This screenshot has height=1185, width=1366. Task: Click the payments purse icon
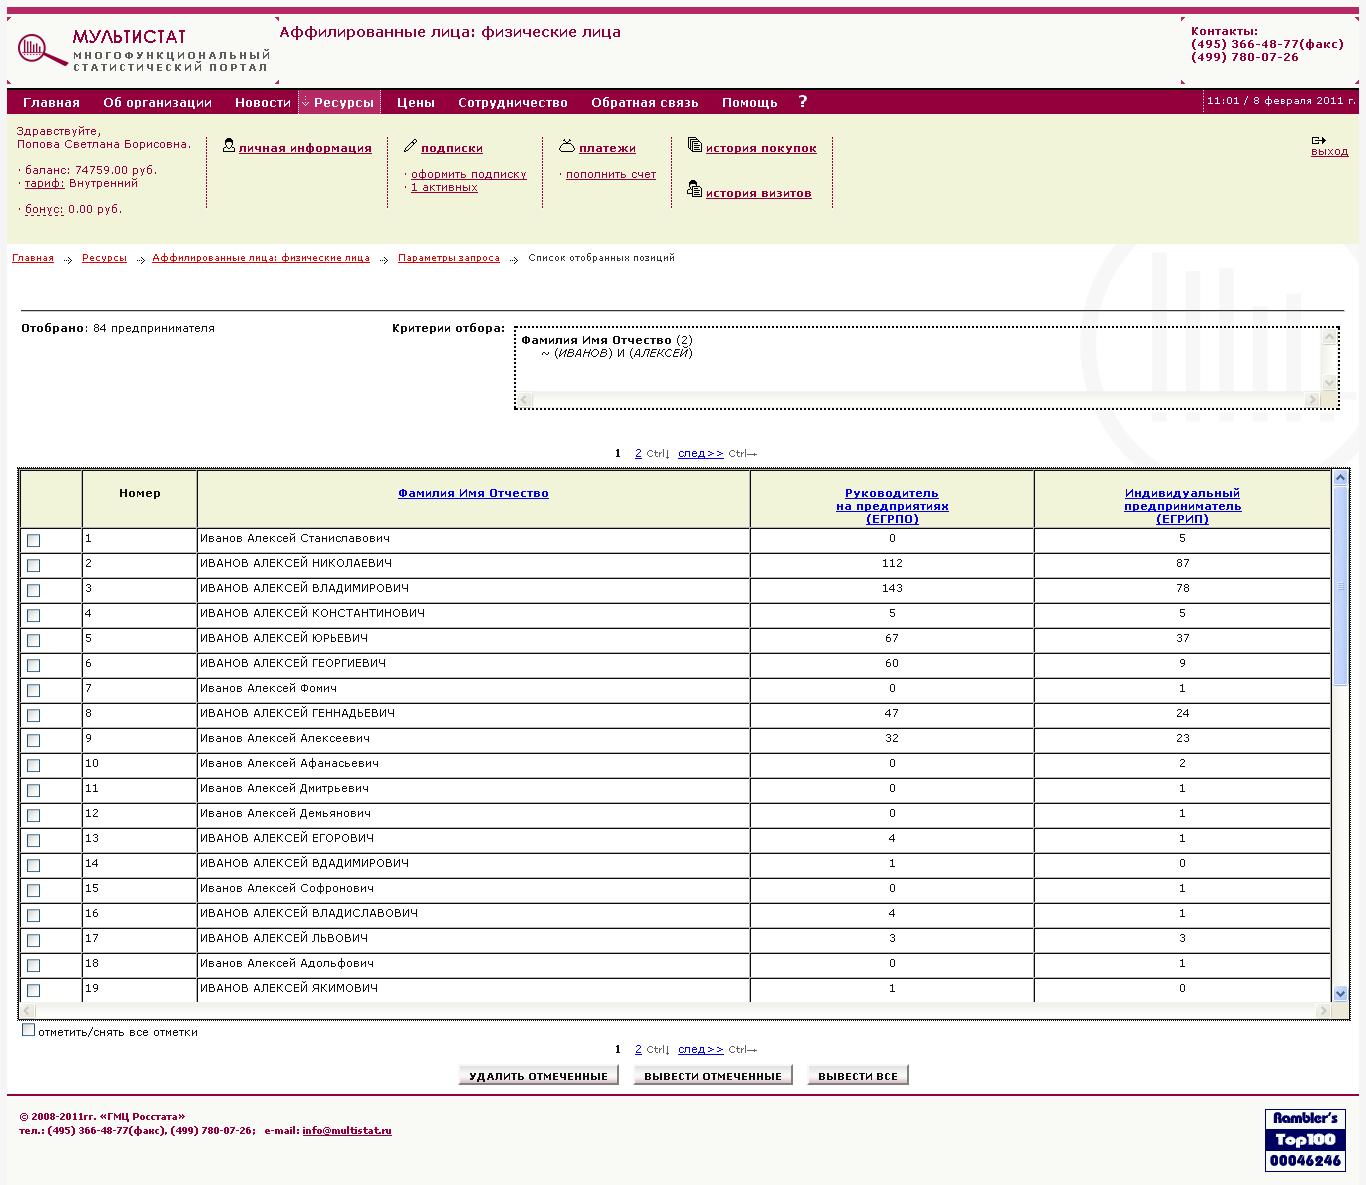[x=567, y=146]
